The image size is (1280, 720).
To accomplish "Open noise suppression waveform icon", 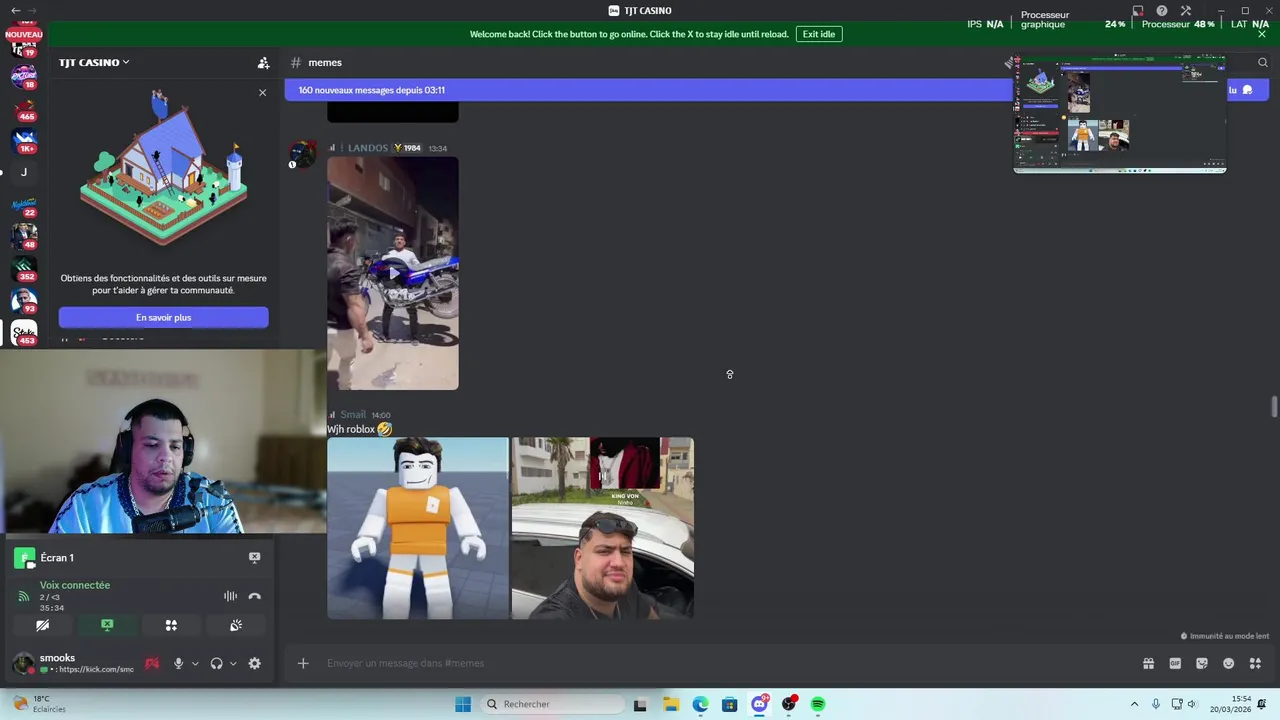I will point(230,596).
